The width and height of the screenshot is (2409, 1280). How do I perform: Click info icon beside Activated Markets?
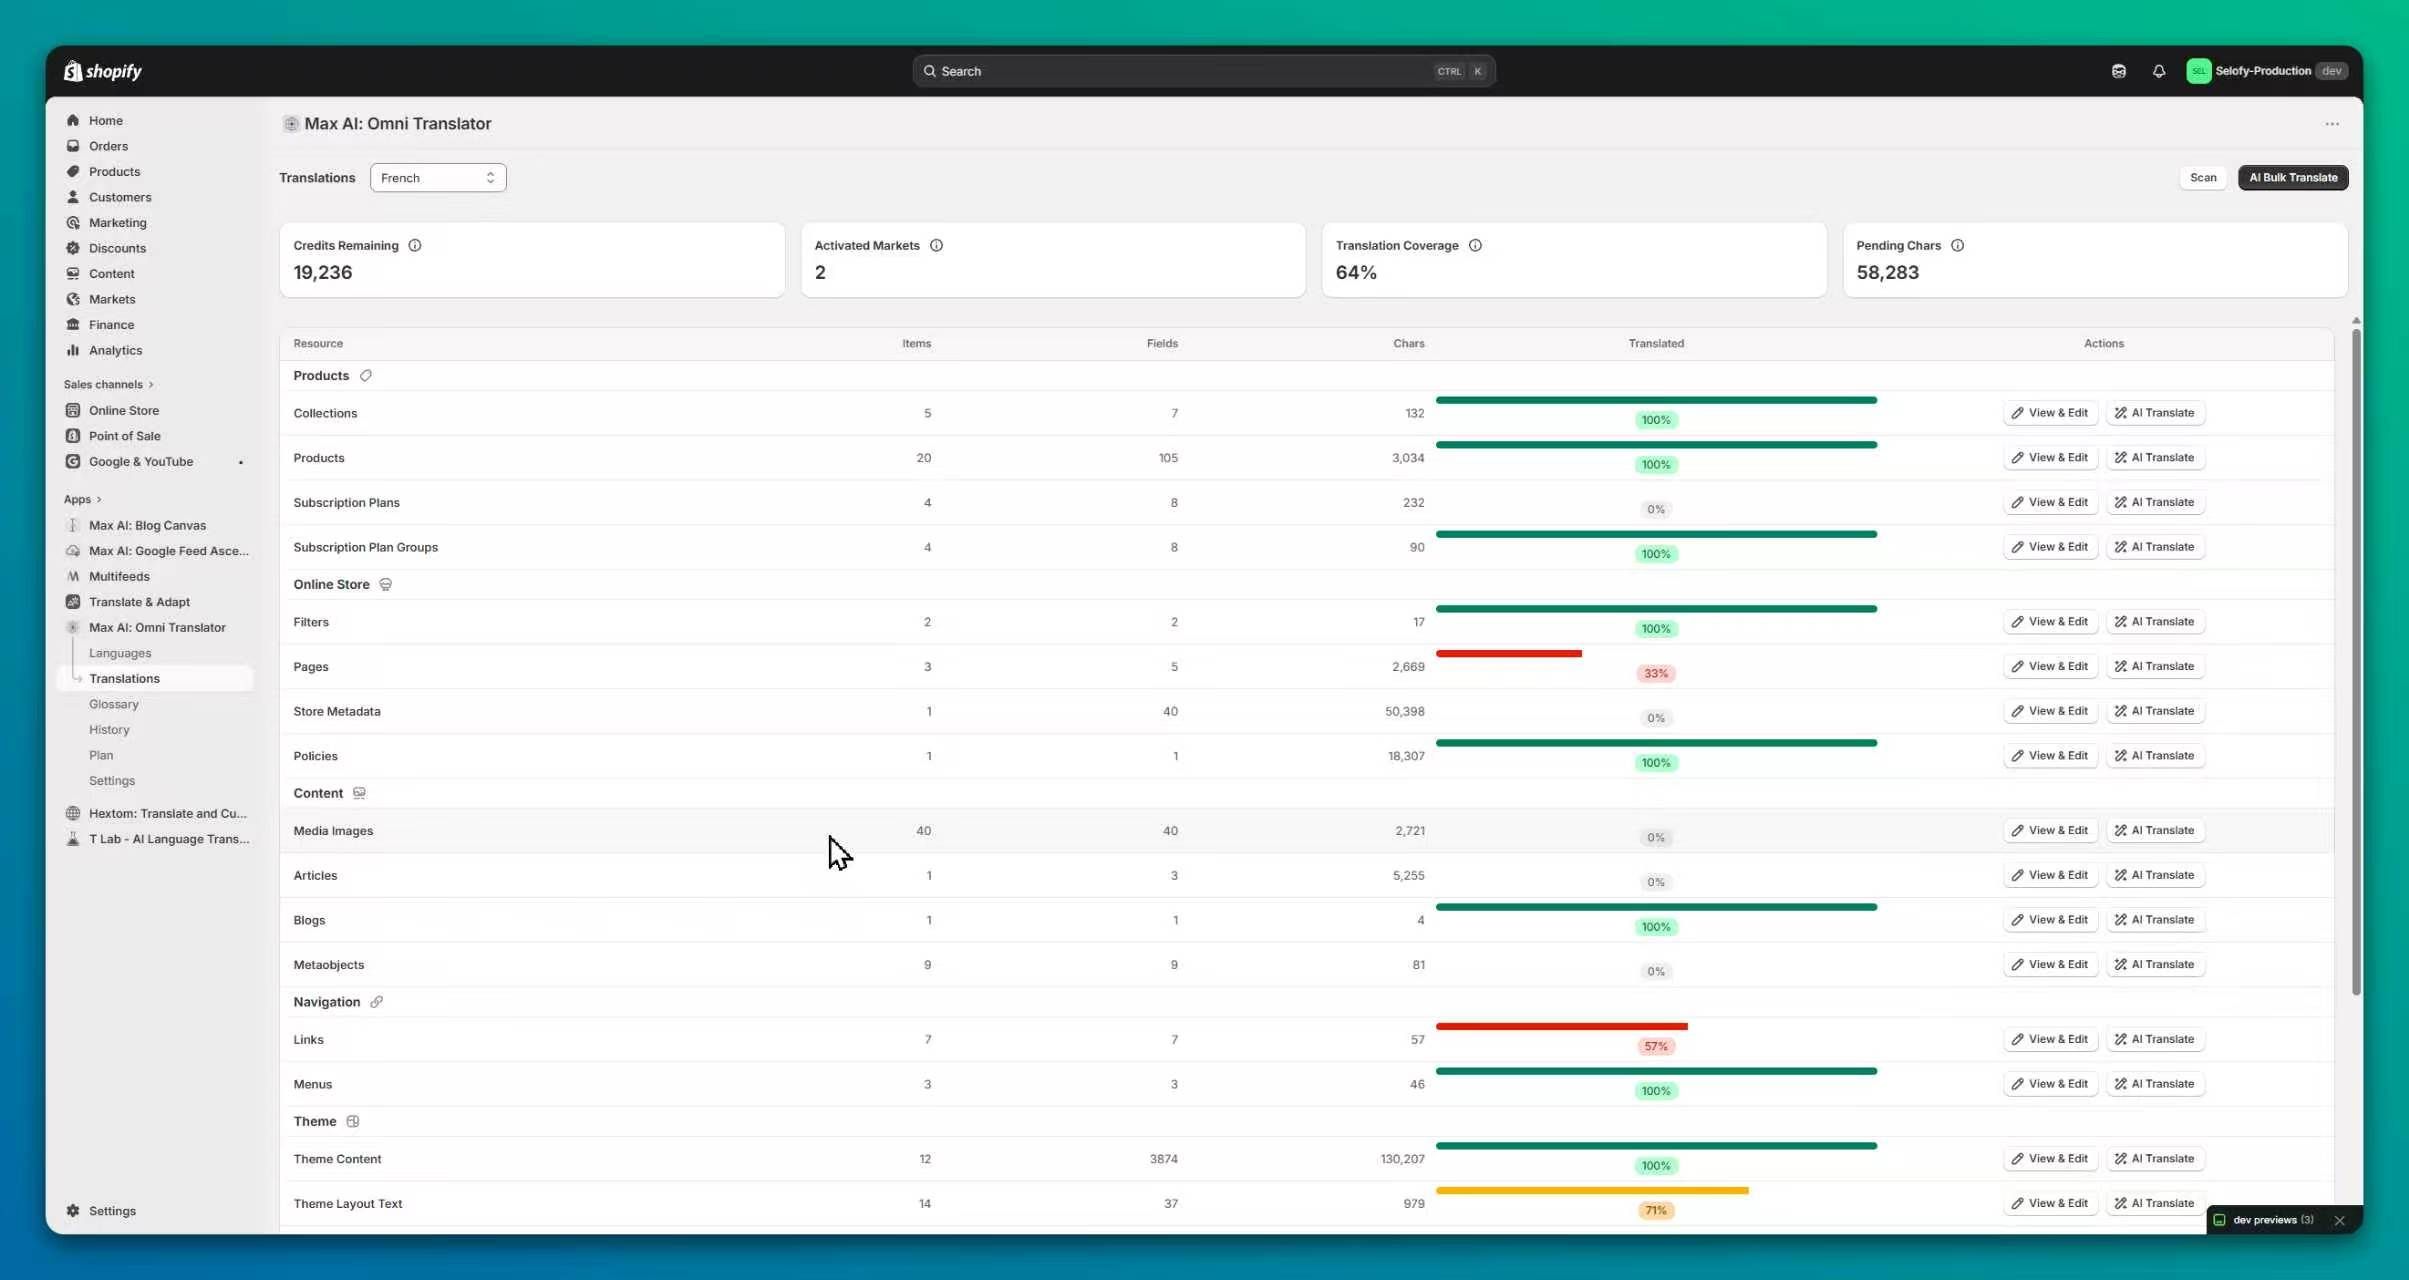(936, 245)
